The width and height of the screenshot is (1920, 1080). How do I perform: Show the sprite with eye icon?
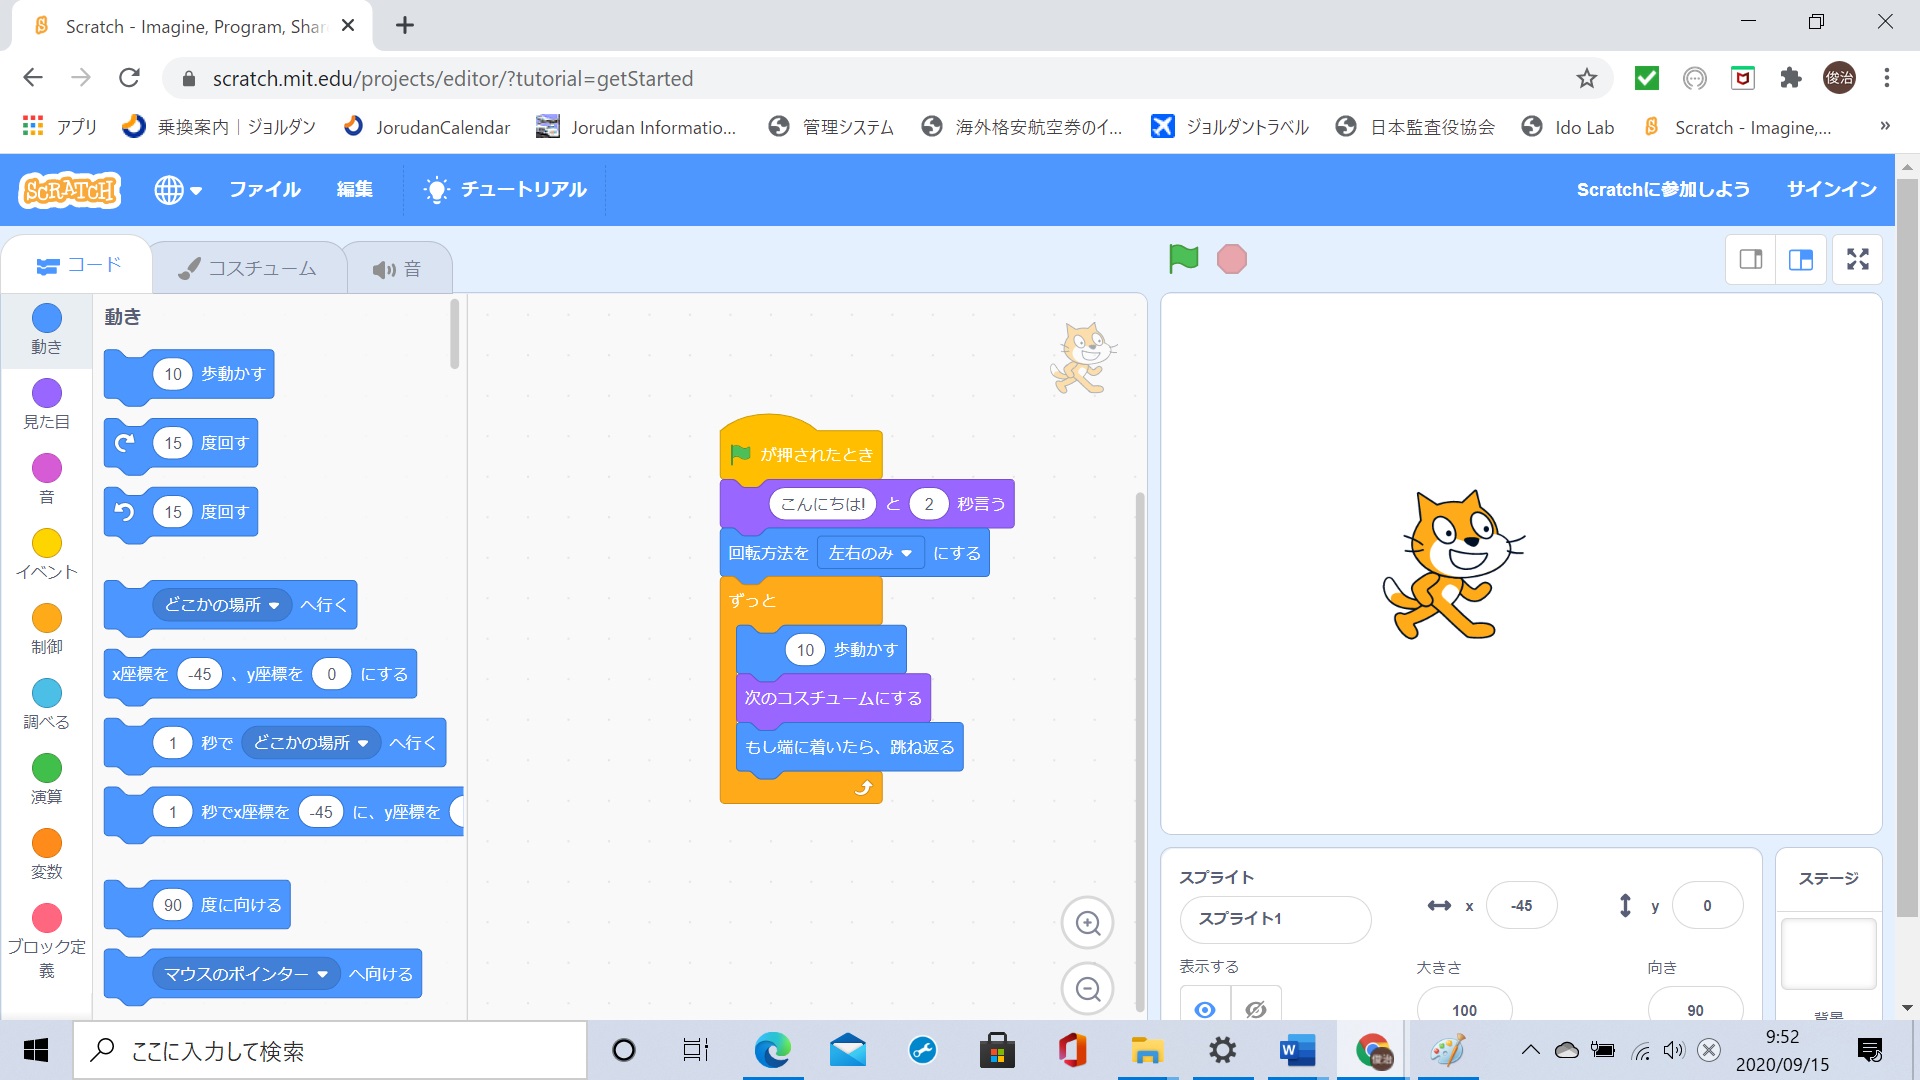point(1205,1009)
